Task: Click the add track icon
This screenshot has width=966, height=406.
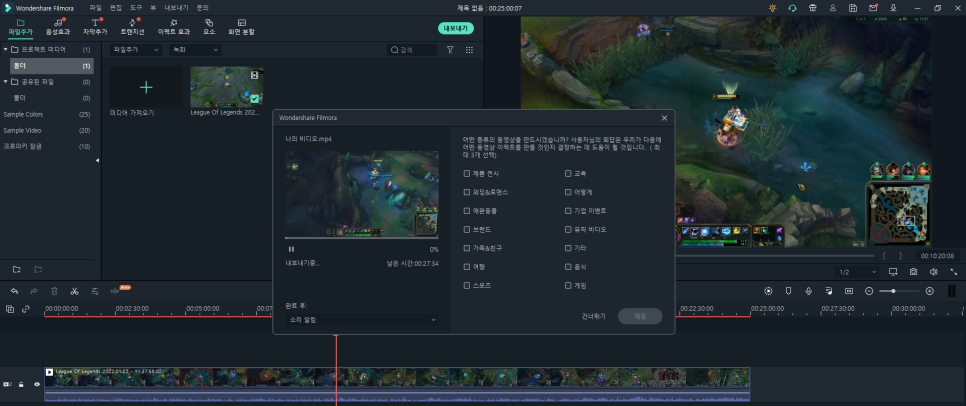Action: click(x=10, y=309)
